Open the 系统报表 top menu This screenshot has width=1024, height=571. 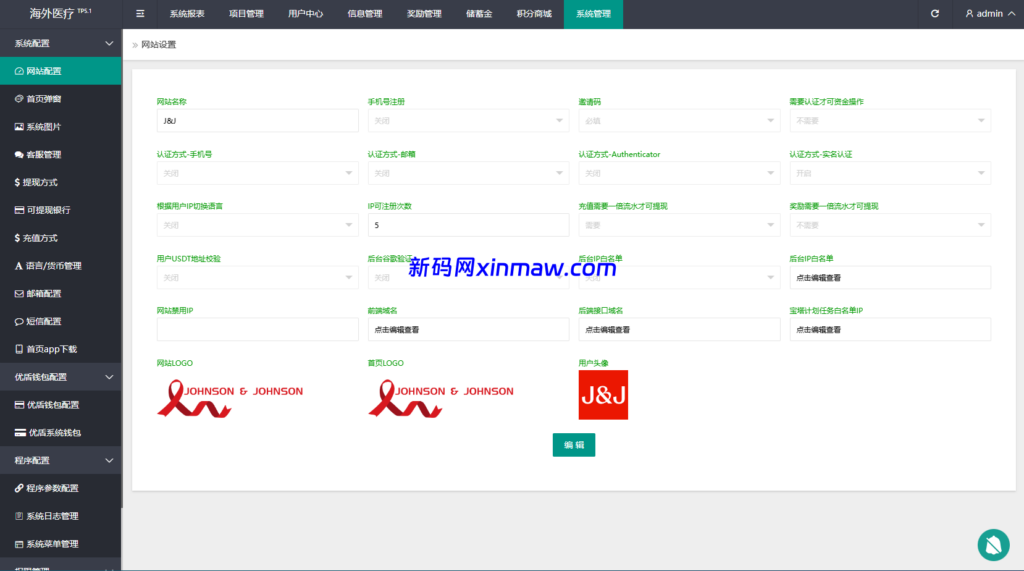pos(187,14)
